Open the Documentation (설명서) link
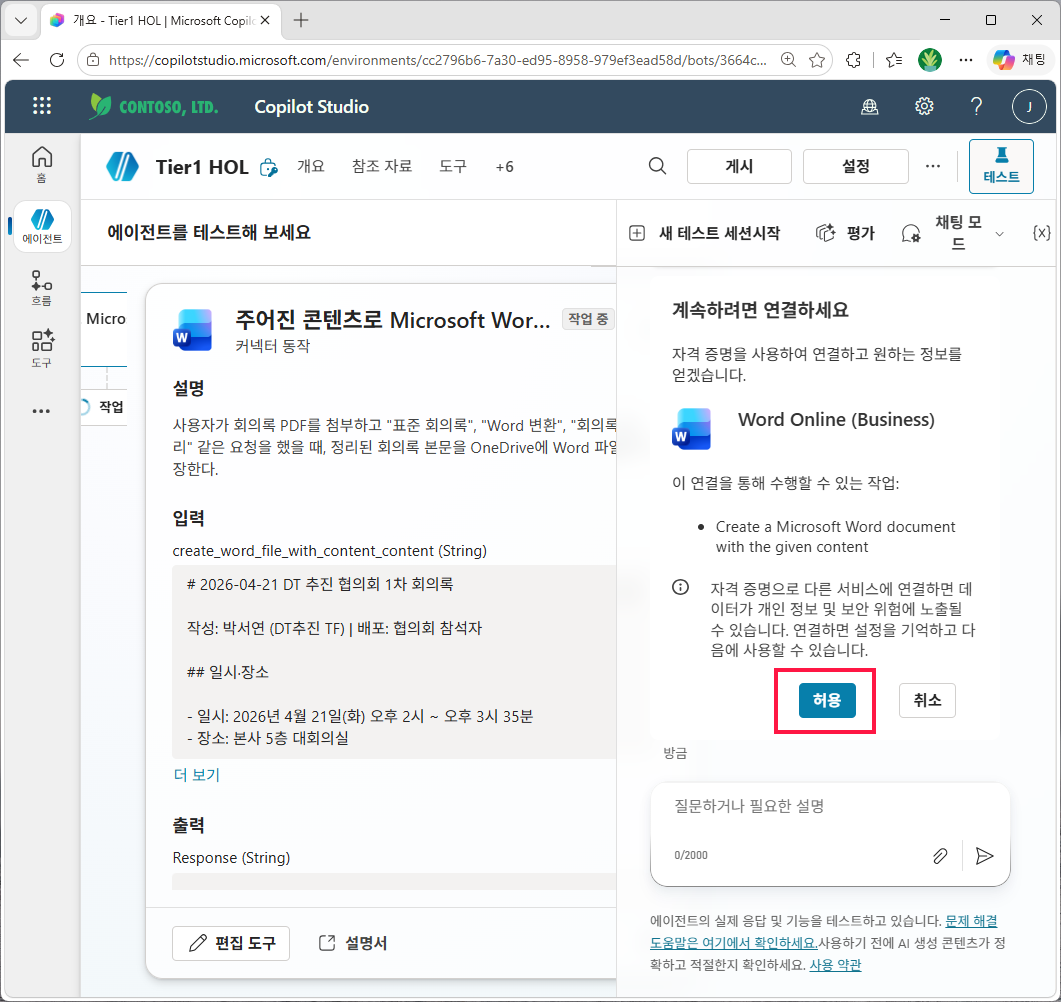This screenshot has height=1002, width=1061. 353,943
